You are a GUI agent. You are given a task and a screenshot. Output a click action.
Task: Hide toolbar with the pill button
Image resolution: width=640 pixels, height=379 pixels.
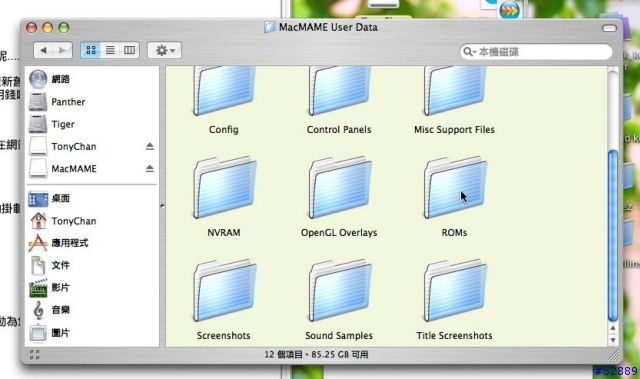(x=609, y=28)
